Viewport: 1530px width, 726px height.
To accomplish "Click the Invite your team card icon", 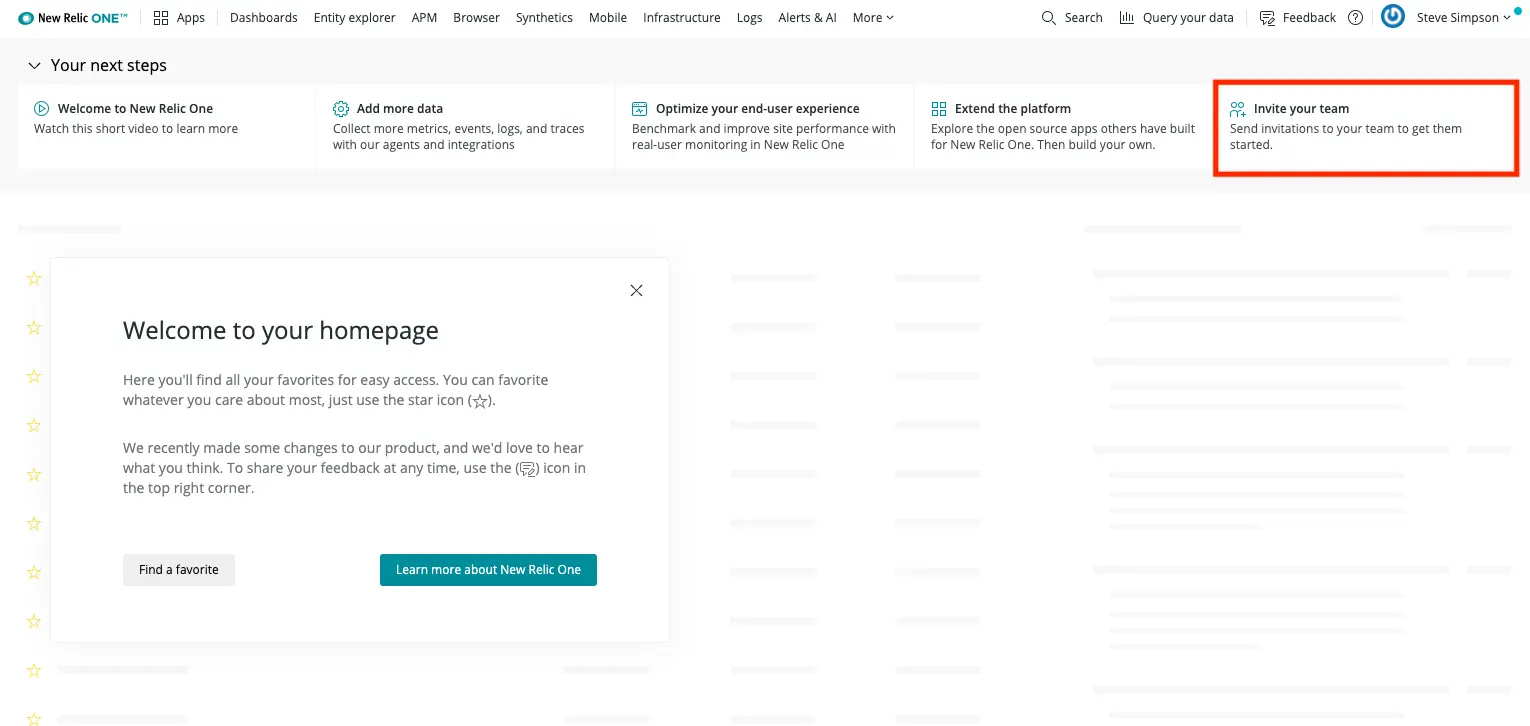I will (1238, 108).
